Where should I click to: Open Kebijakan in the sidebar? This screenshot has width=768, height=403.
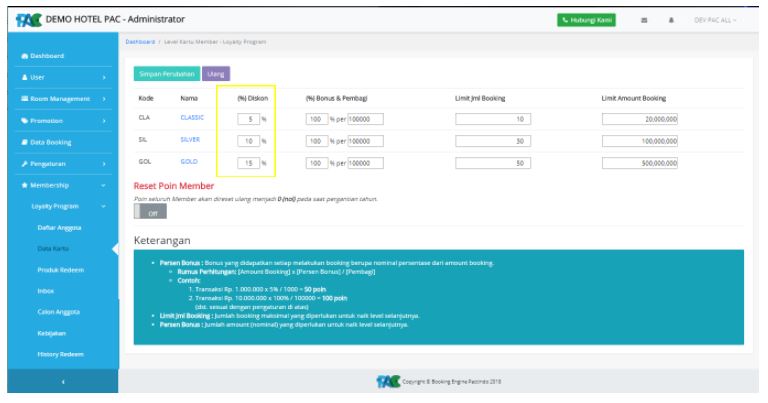pyautogui.click(x=51, y=333)
